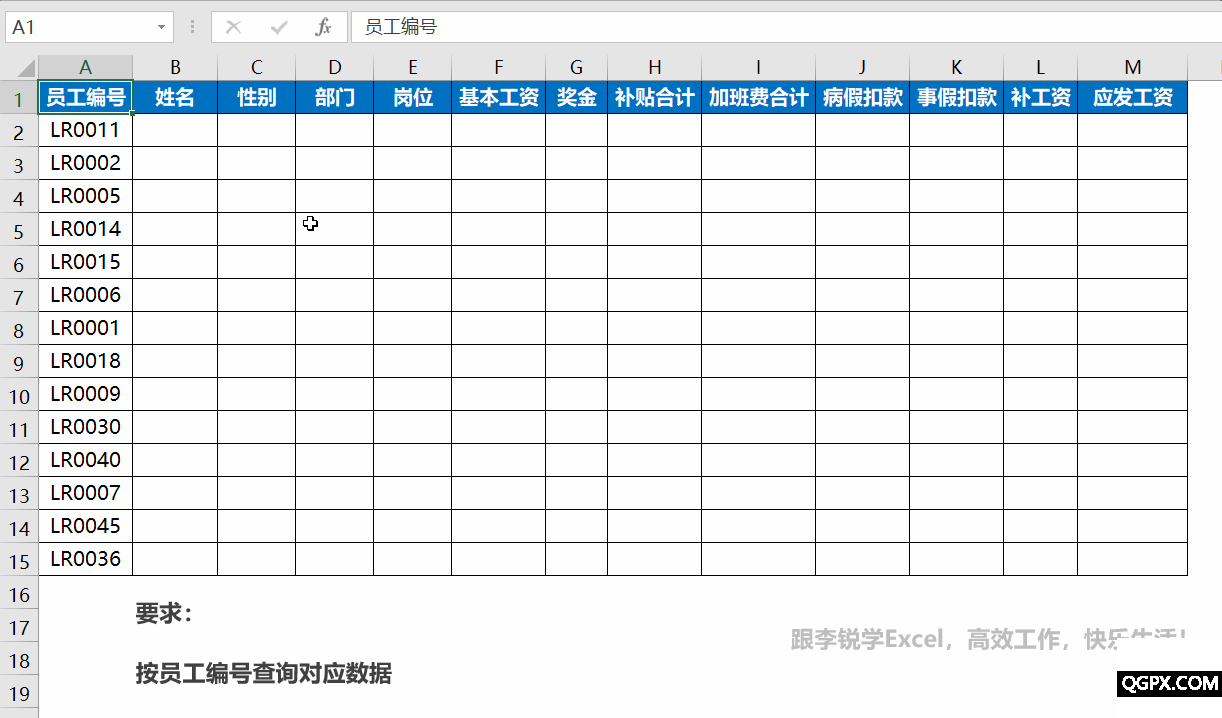Select row 10 header

pyautogui.click(x=19, y=394)
